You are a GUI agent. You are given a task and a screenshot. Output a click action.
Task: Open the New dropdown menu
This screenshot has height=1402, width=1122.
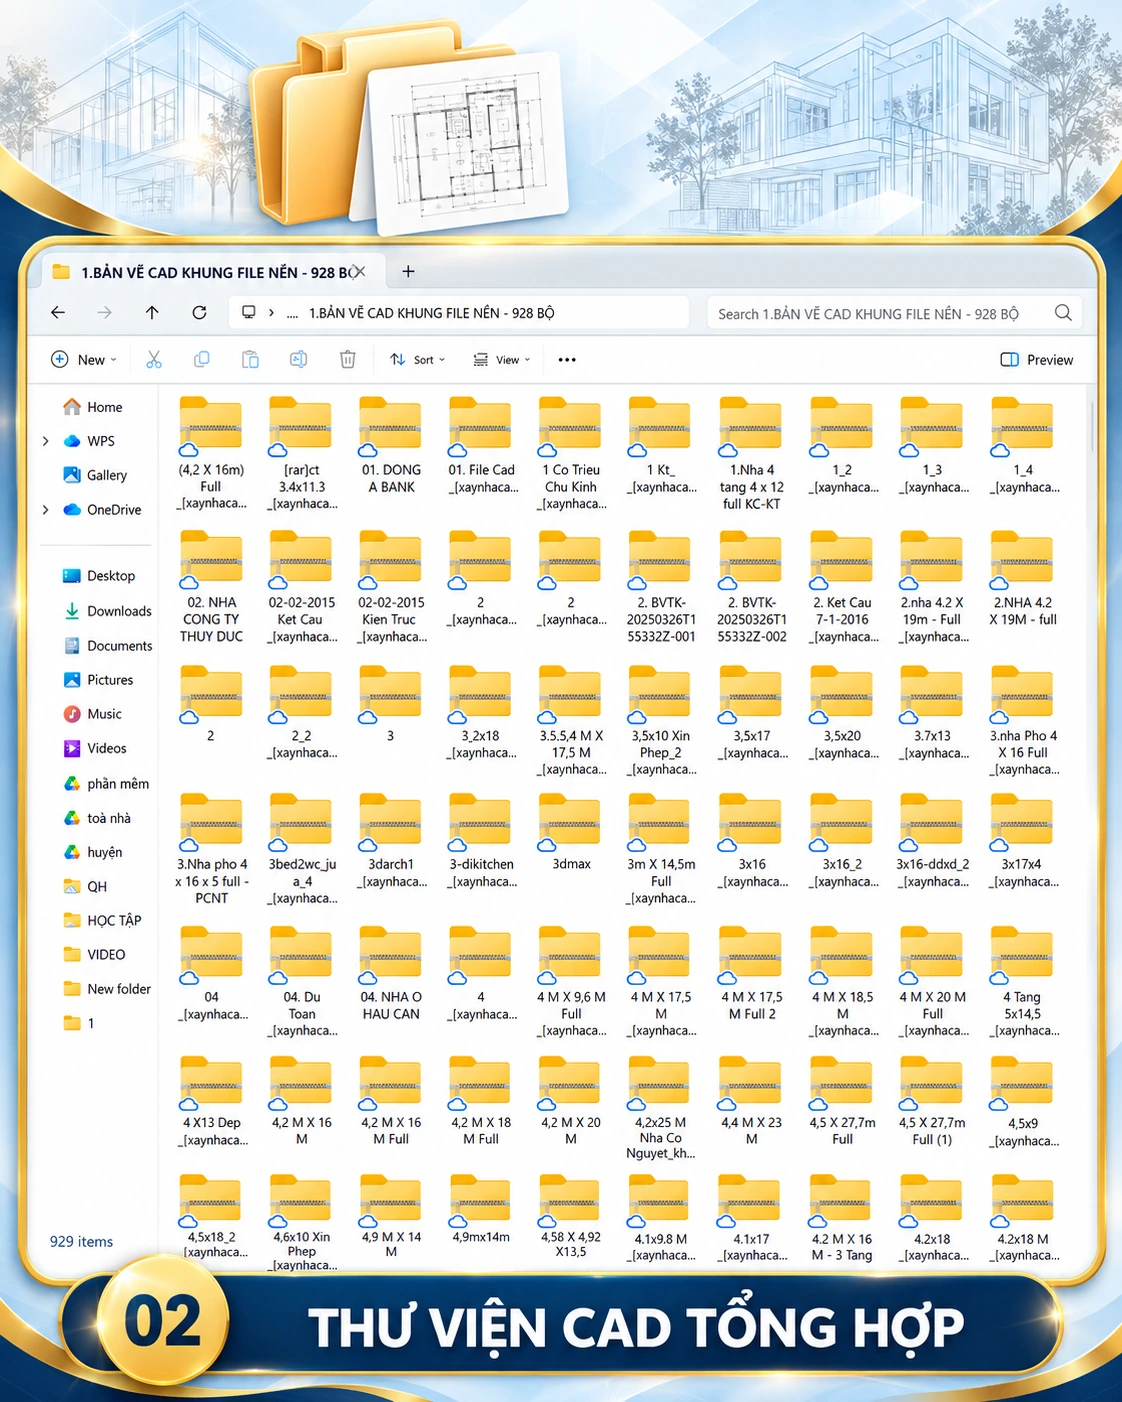84,360
